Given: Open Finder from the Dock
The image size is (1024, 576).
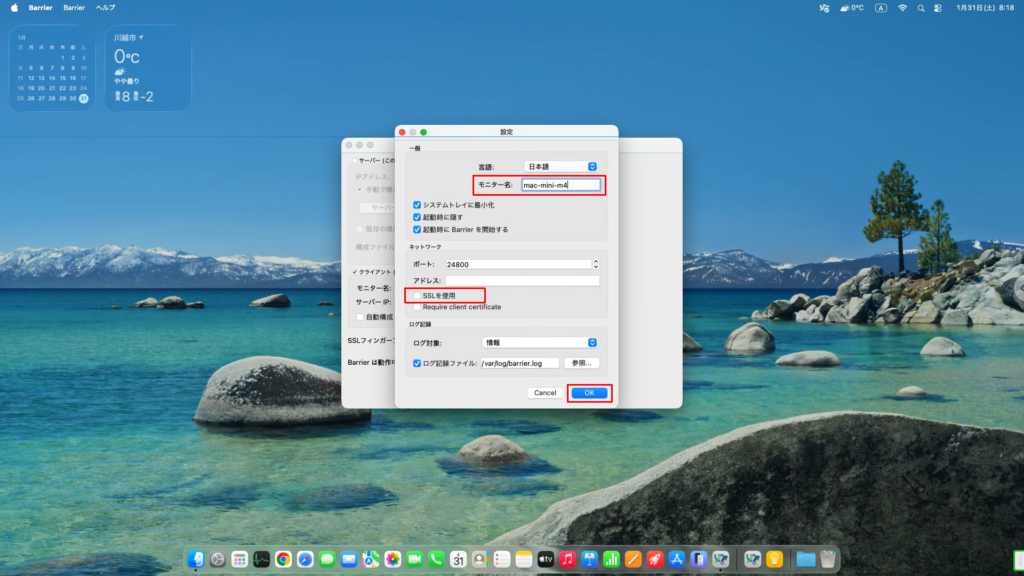Looking at the screenshot, I should click(196, 559).
